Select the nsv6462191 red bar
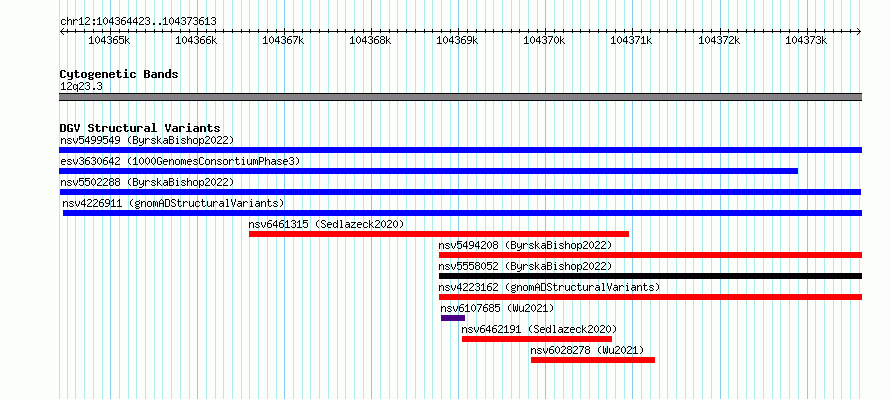This screenshot has height=399, width=890. 537,339
